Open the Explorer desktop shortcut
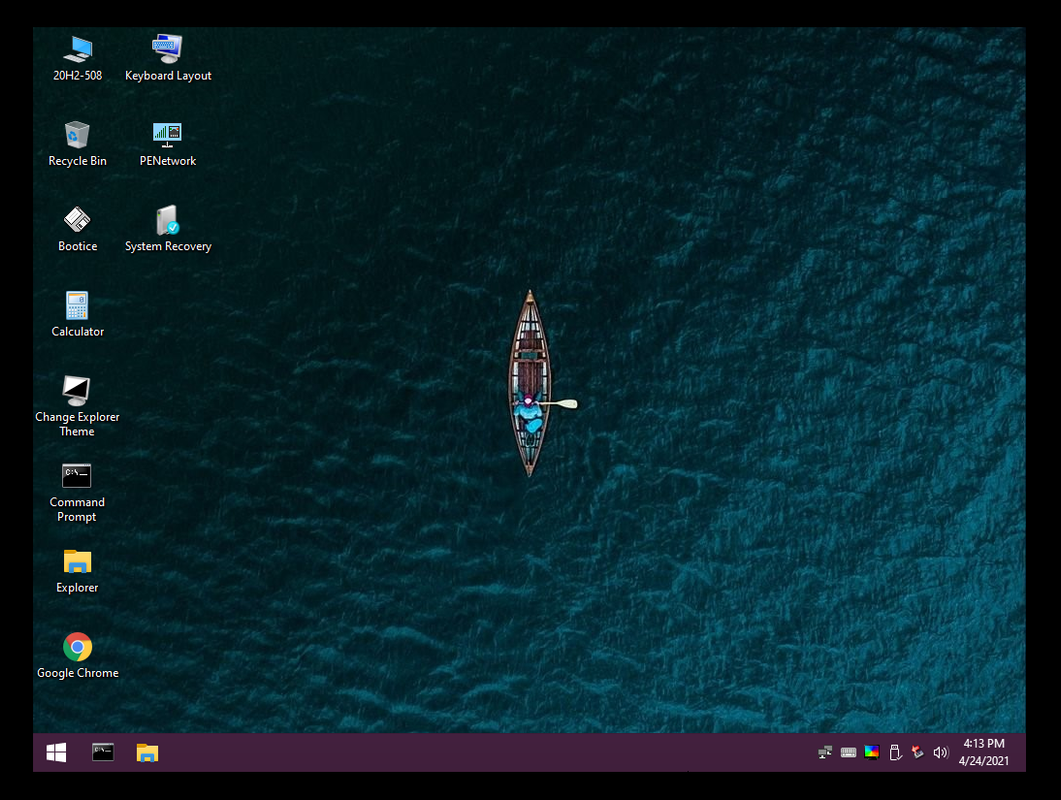Screen dimensions: 1061x800 tap(77, 571)
